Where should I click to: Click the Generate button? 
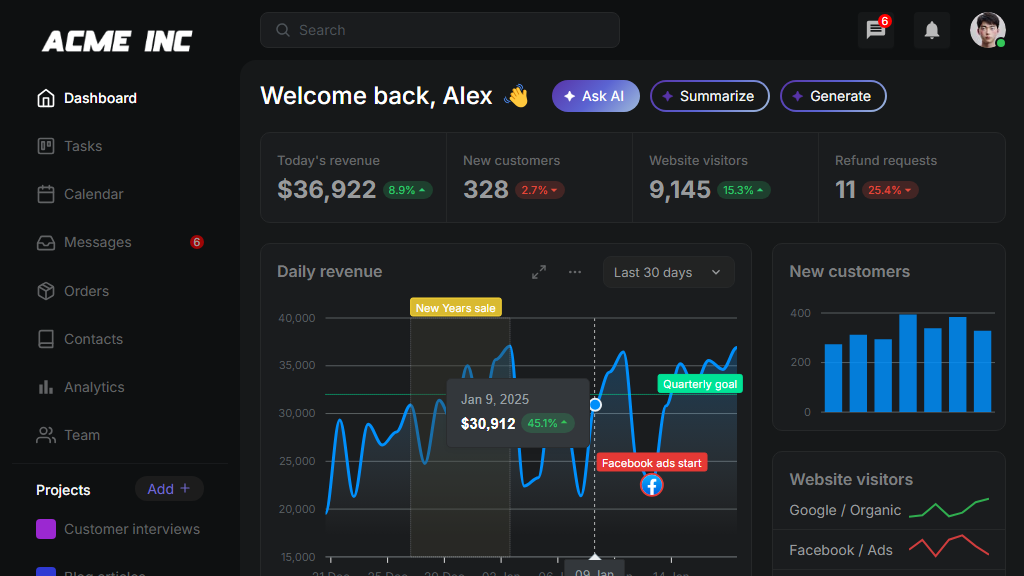tap(833, 96)
